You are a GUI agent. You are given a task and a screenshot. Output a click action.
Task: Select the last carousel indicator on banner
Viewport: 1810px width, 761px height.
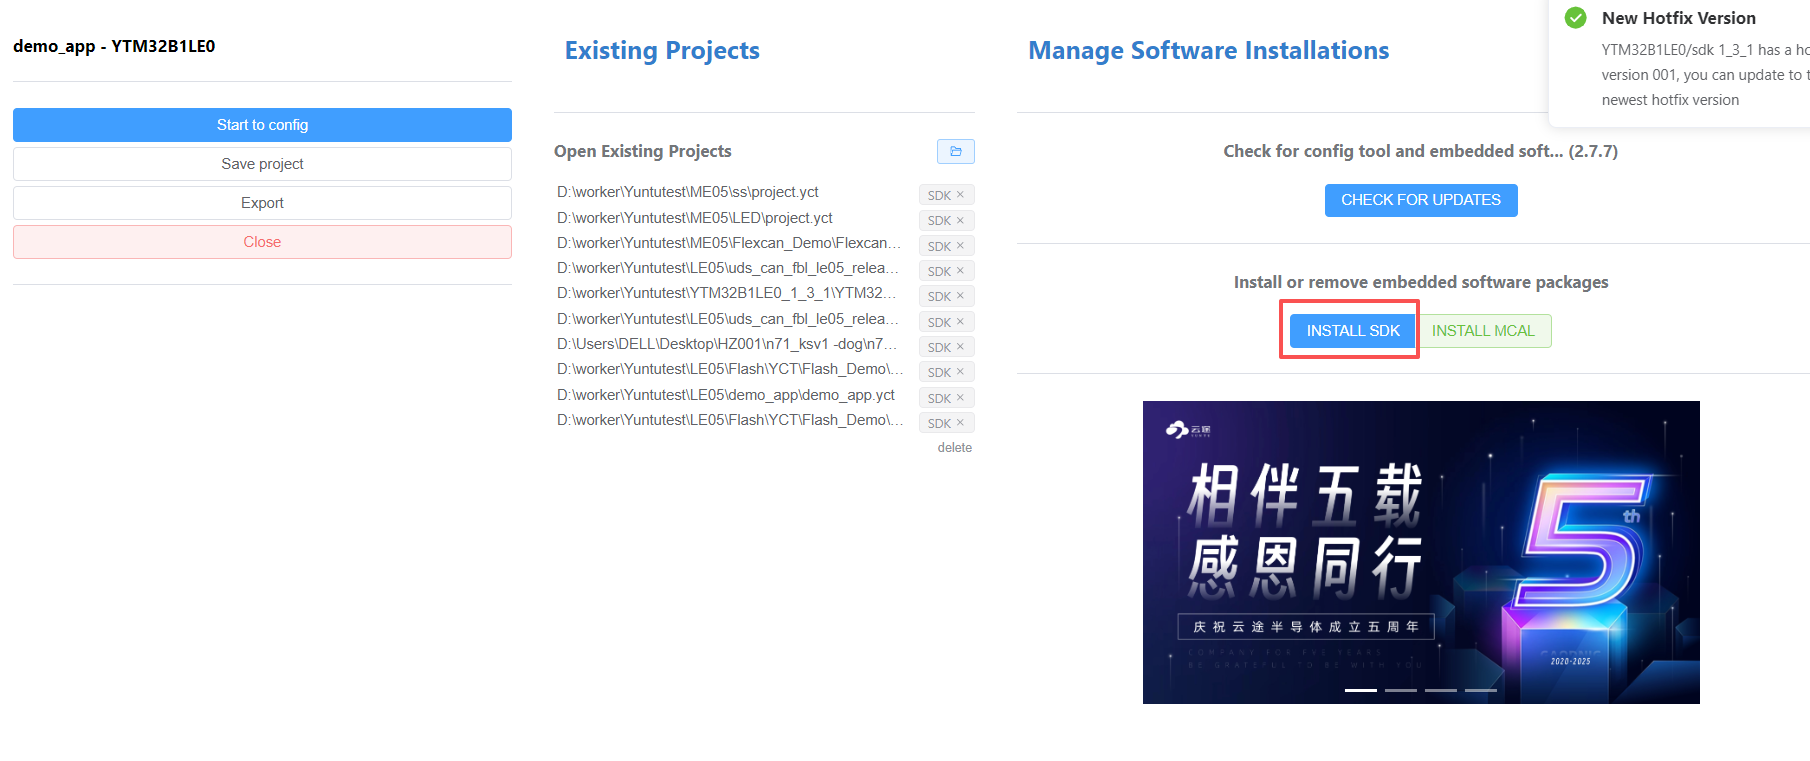pos(1481,690)
